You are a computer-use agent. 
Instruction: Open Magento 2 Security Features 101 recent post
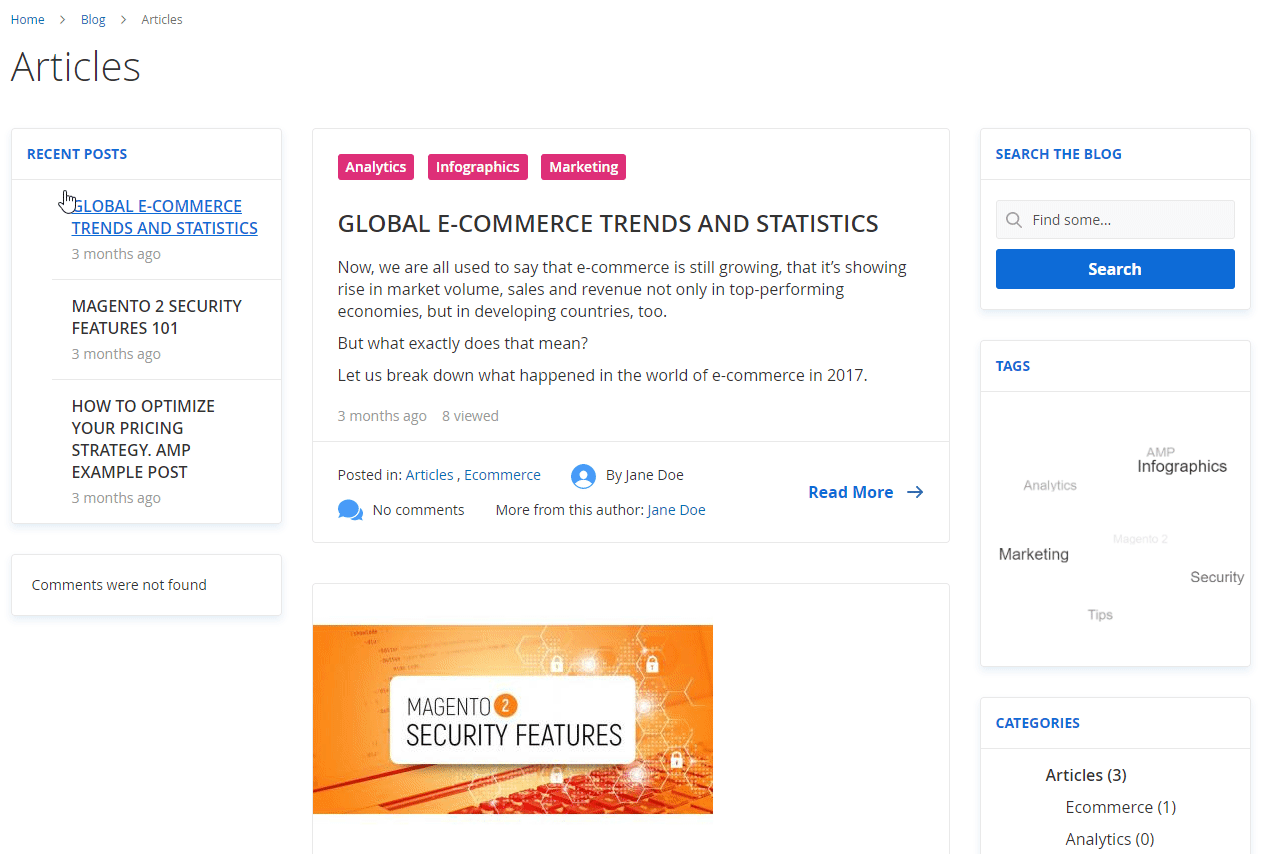coord(157,317)
